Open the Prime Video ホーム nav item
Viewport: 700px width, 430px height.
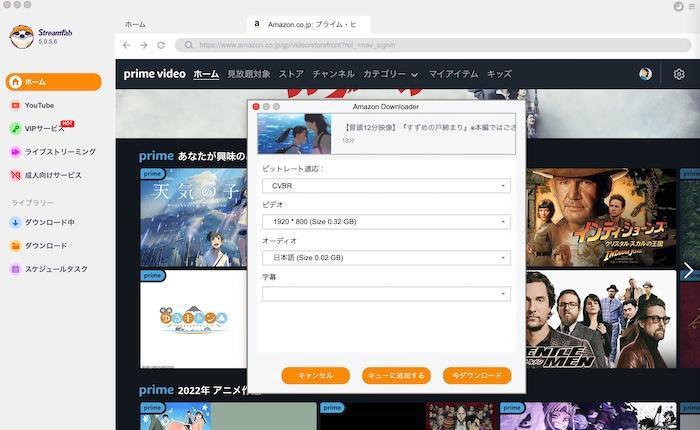click(x=206, y=74)
